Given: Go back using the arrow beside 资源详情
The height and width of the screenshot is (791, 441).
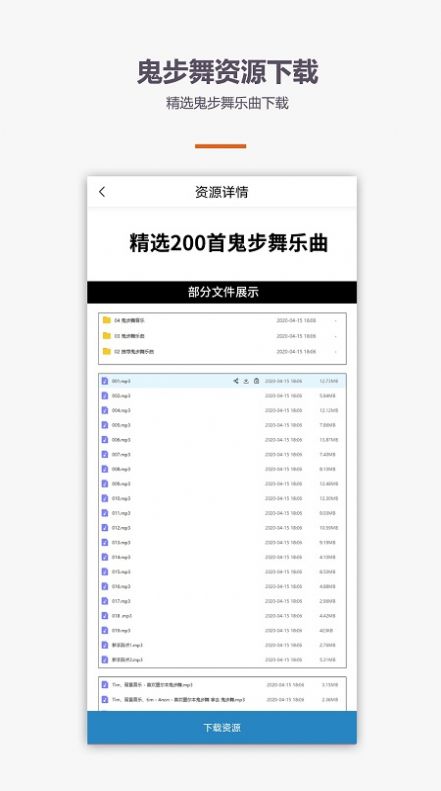Looking at the screenshot, I should pos(102,192).
